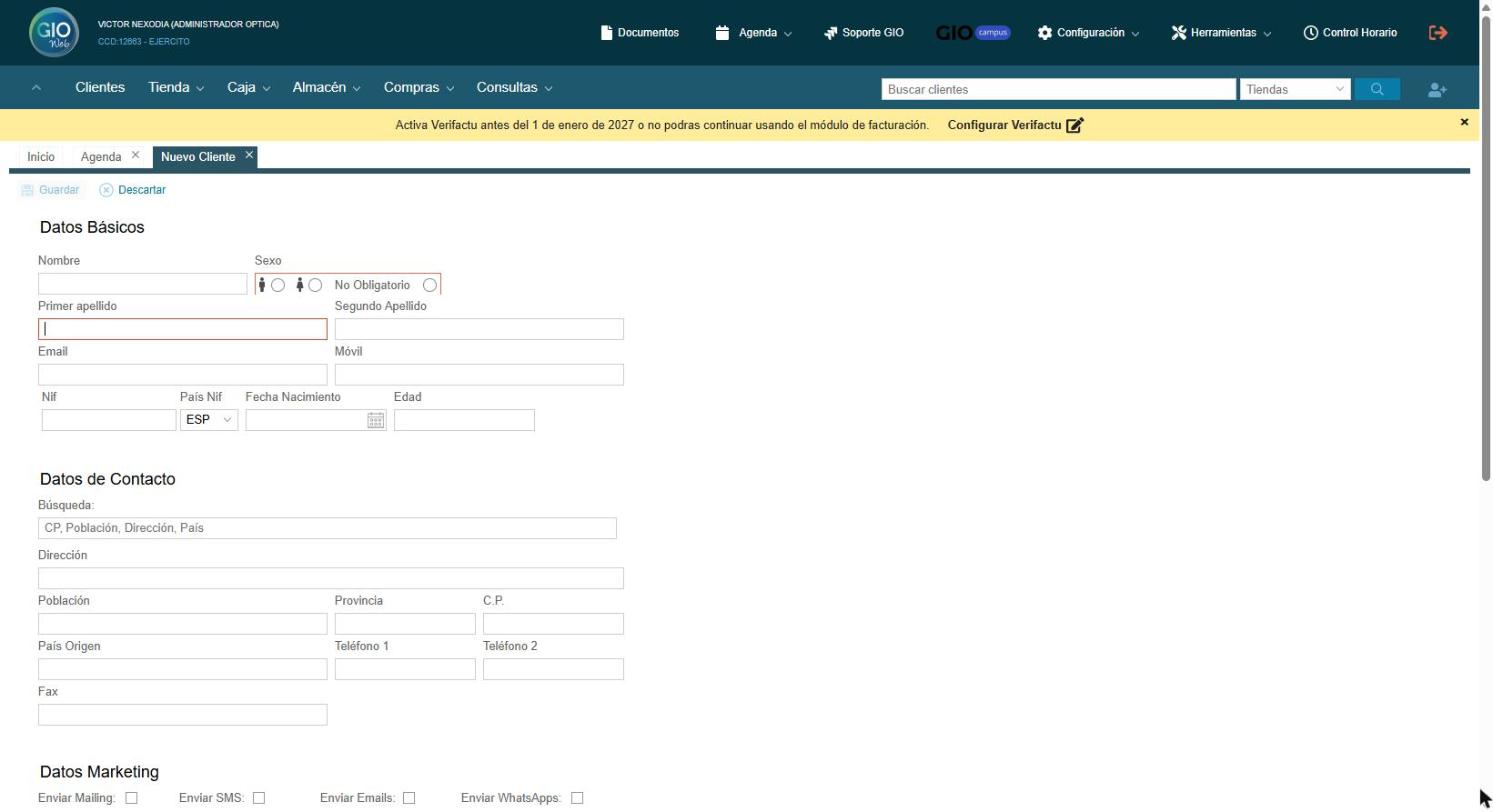Screen dimensions: 1493x812
Task: Open Control Horario clock
Action: click(1351, 33)
